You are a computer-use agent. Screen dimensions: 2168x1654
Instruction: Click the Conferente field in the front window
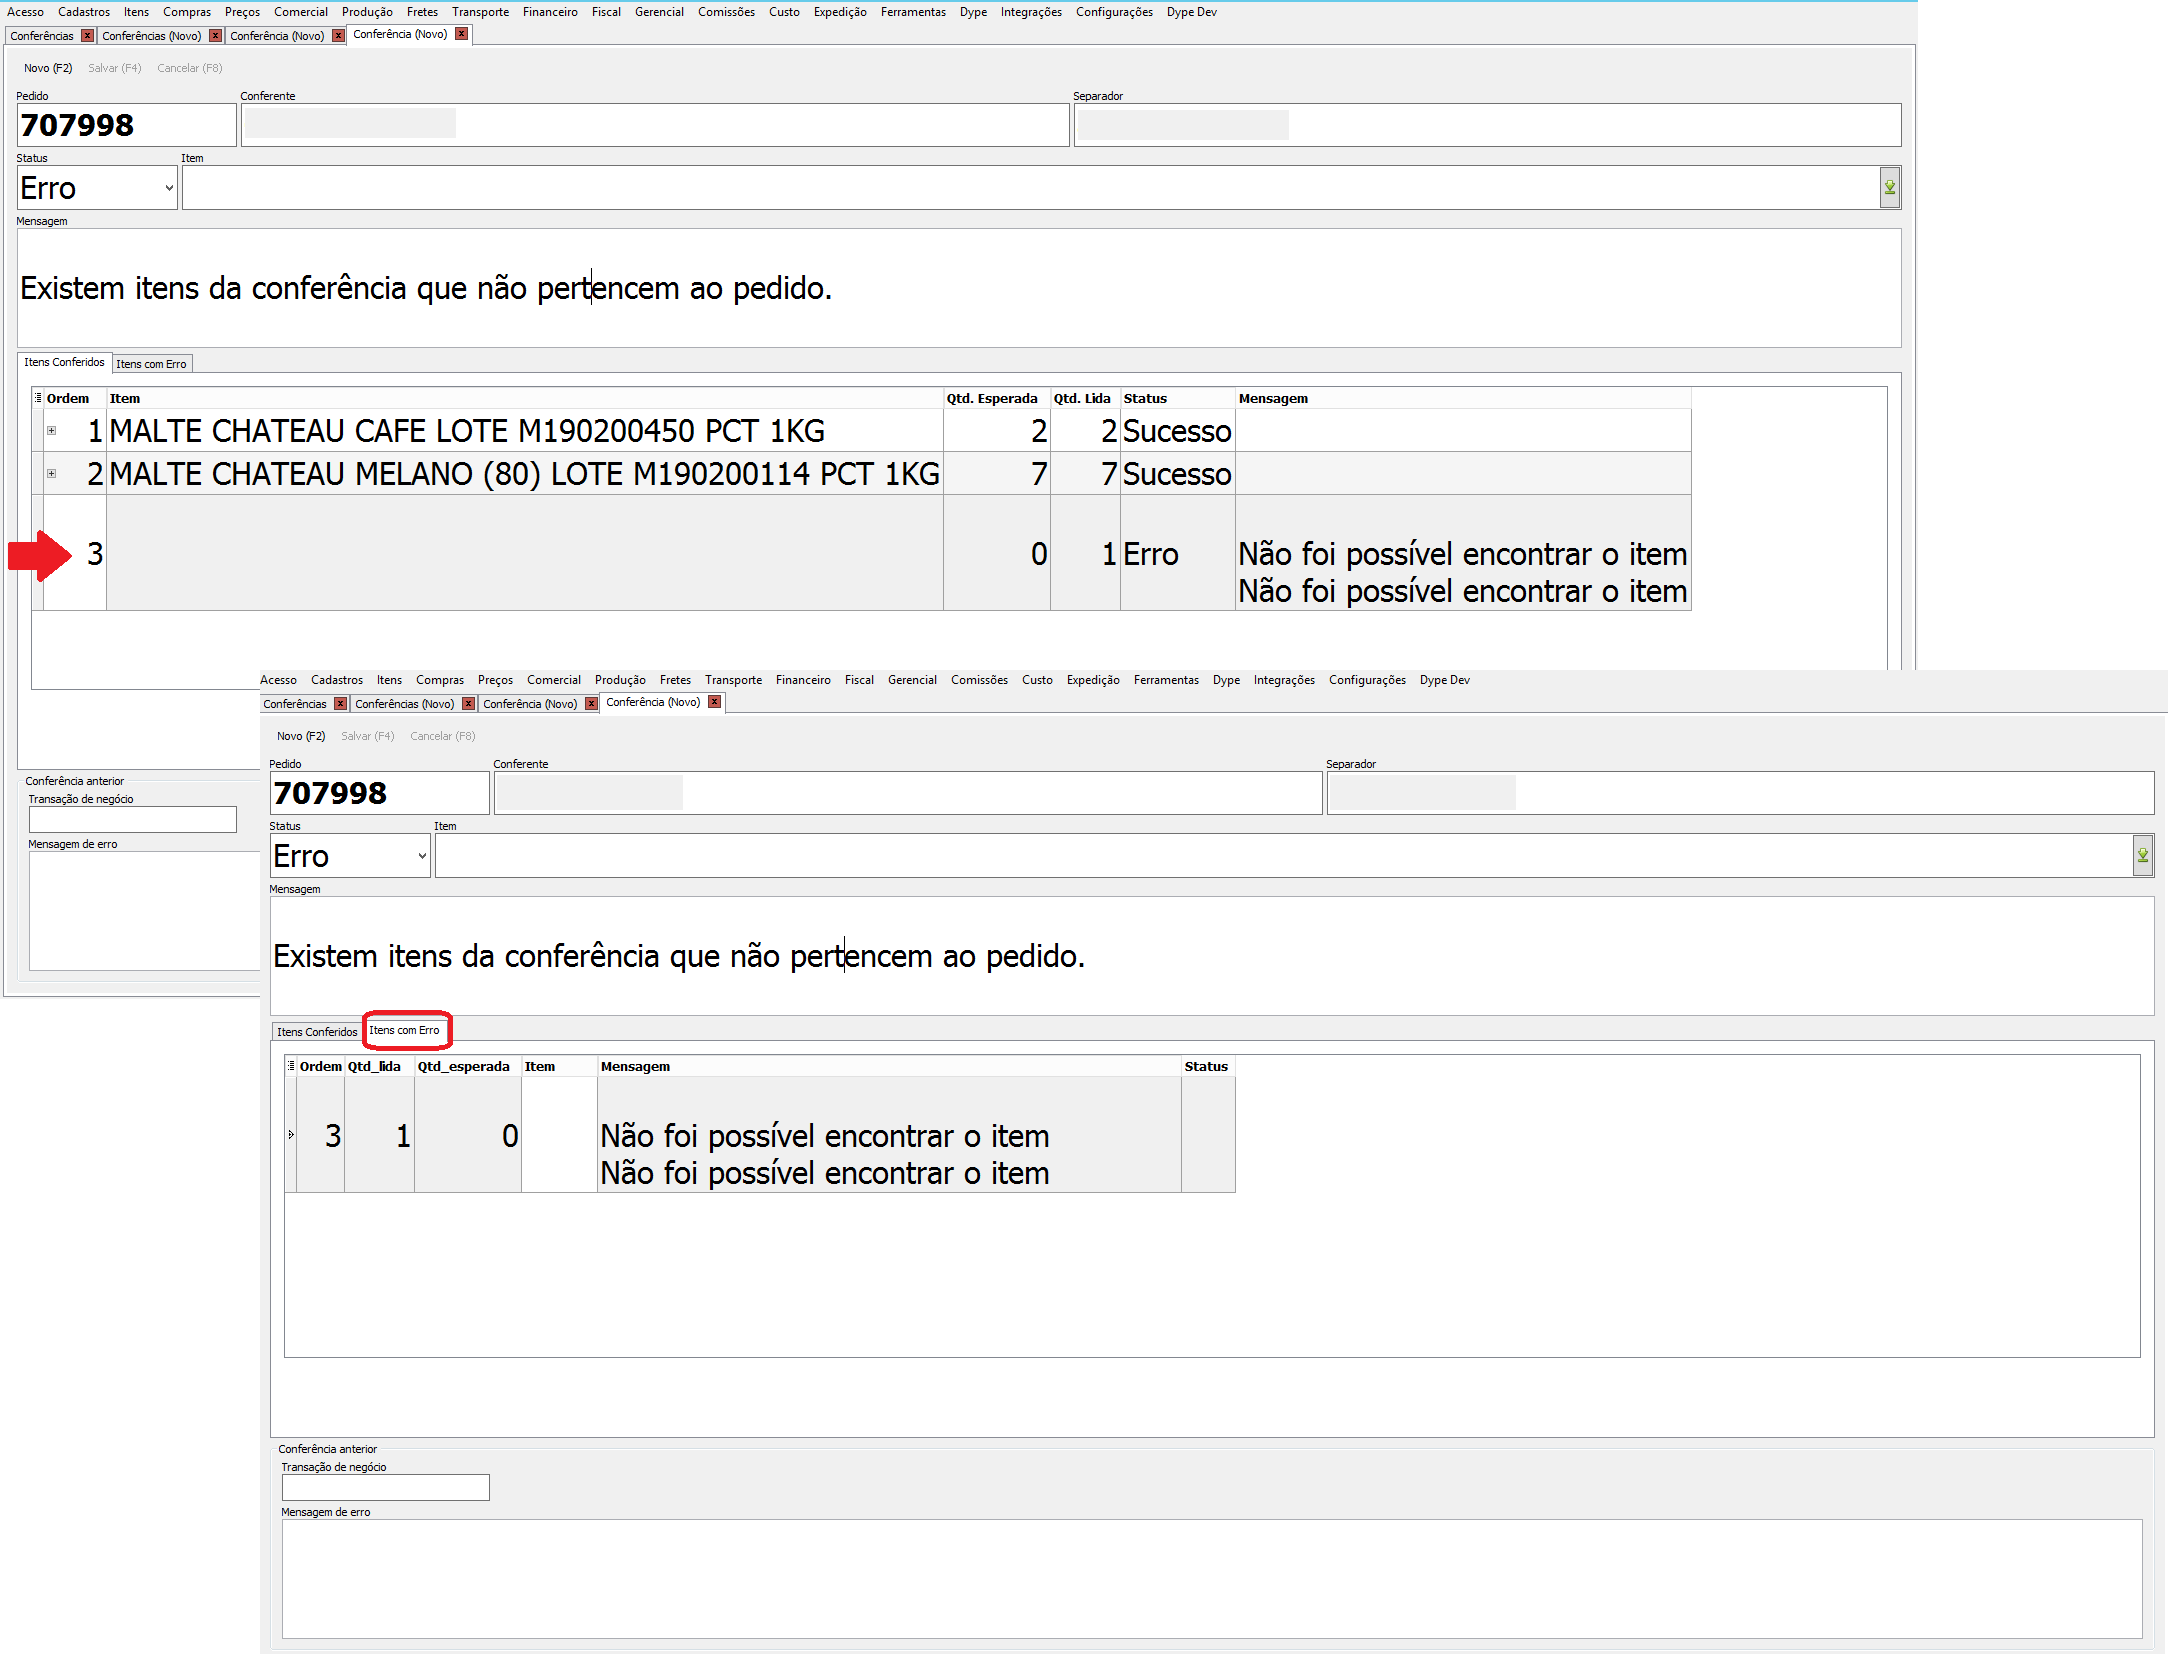908,793
